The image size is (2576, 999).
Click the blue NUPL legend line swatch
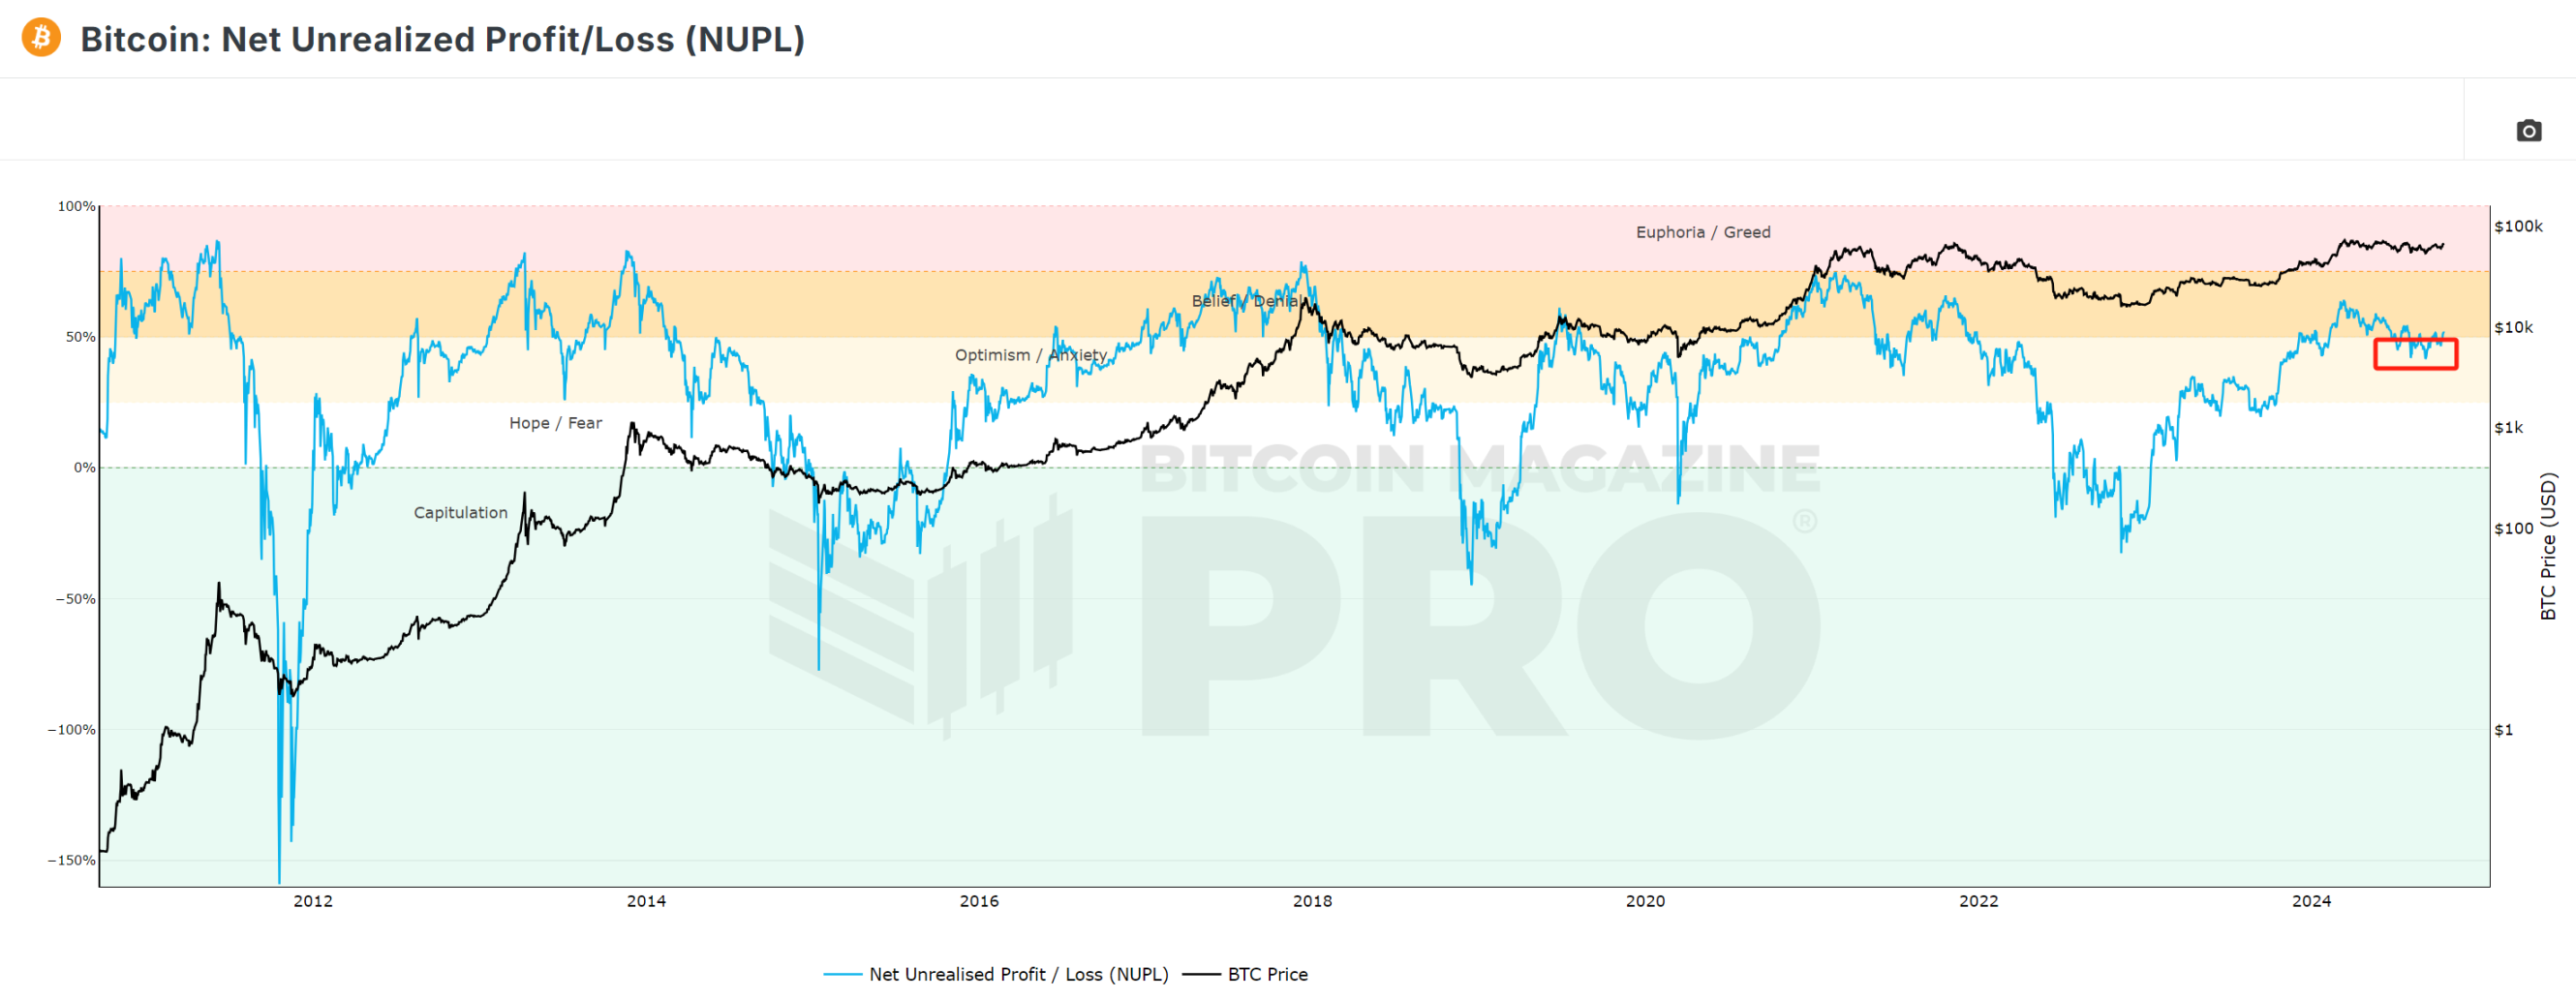coord(843,974)
